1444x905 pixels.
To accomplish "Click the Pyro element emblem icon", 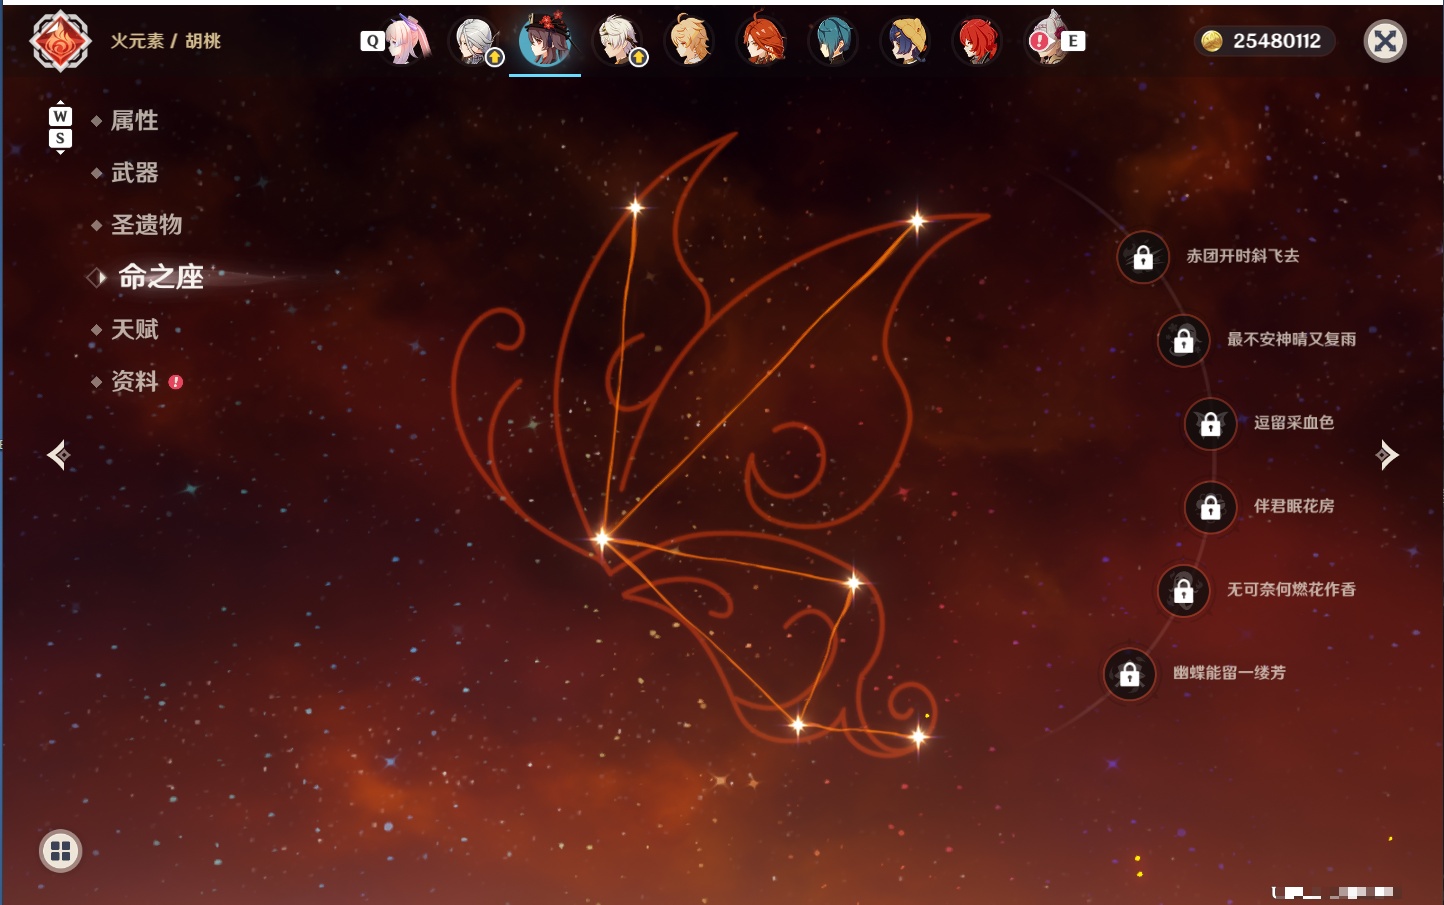I will click(60, 41).
